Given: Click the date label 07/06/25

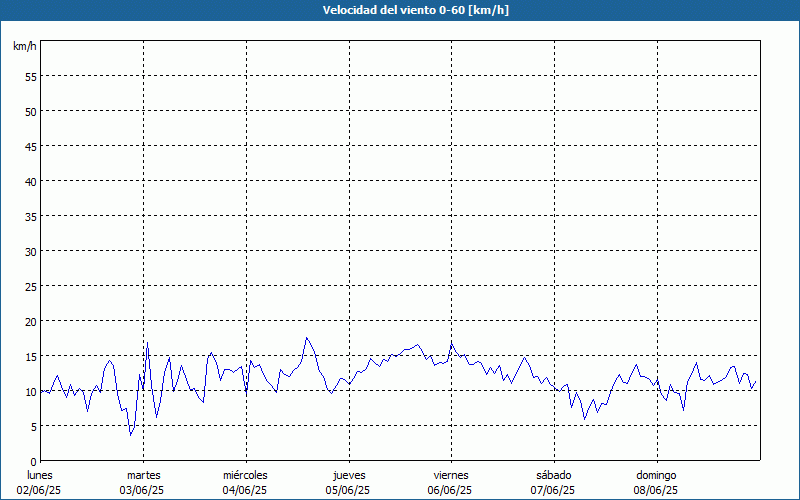Looking at the screenshot, I should click(553, 490).
